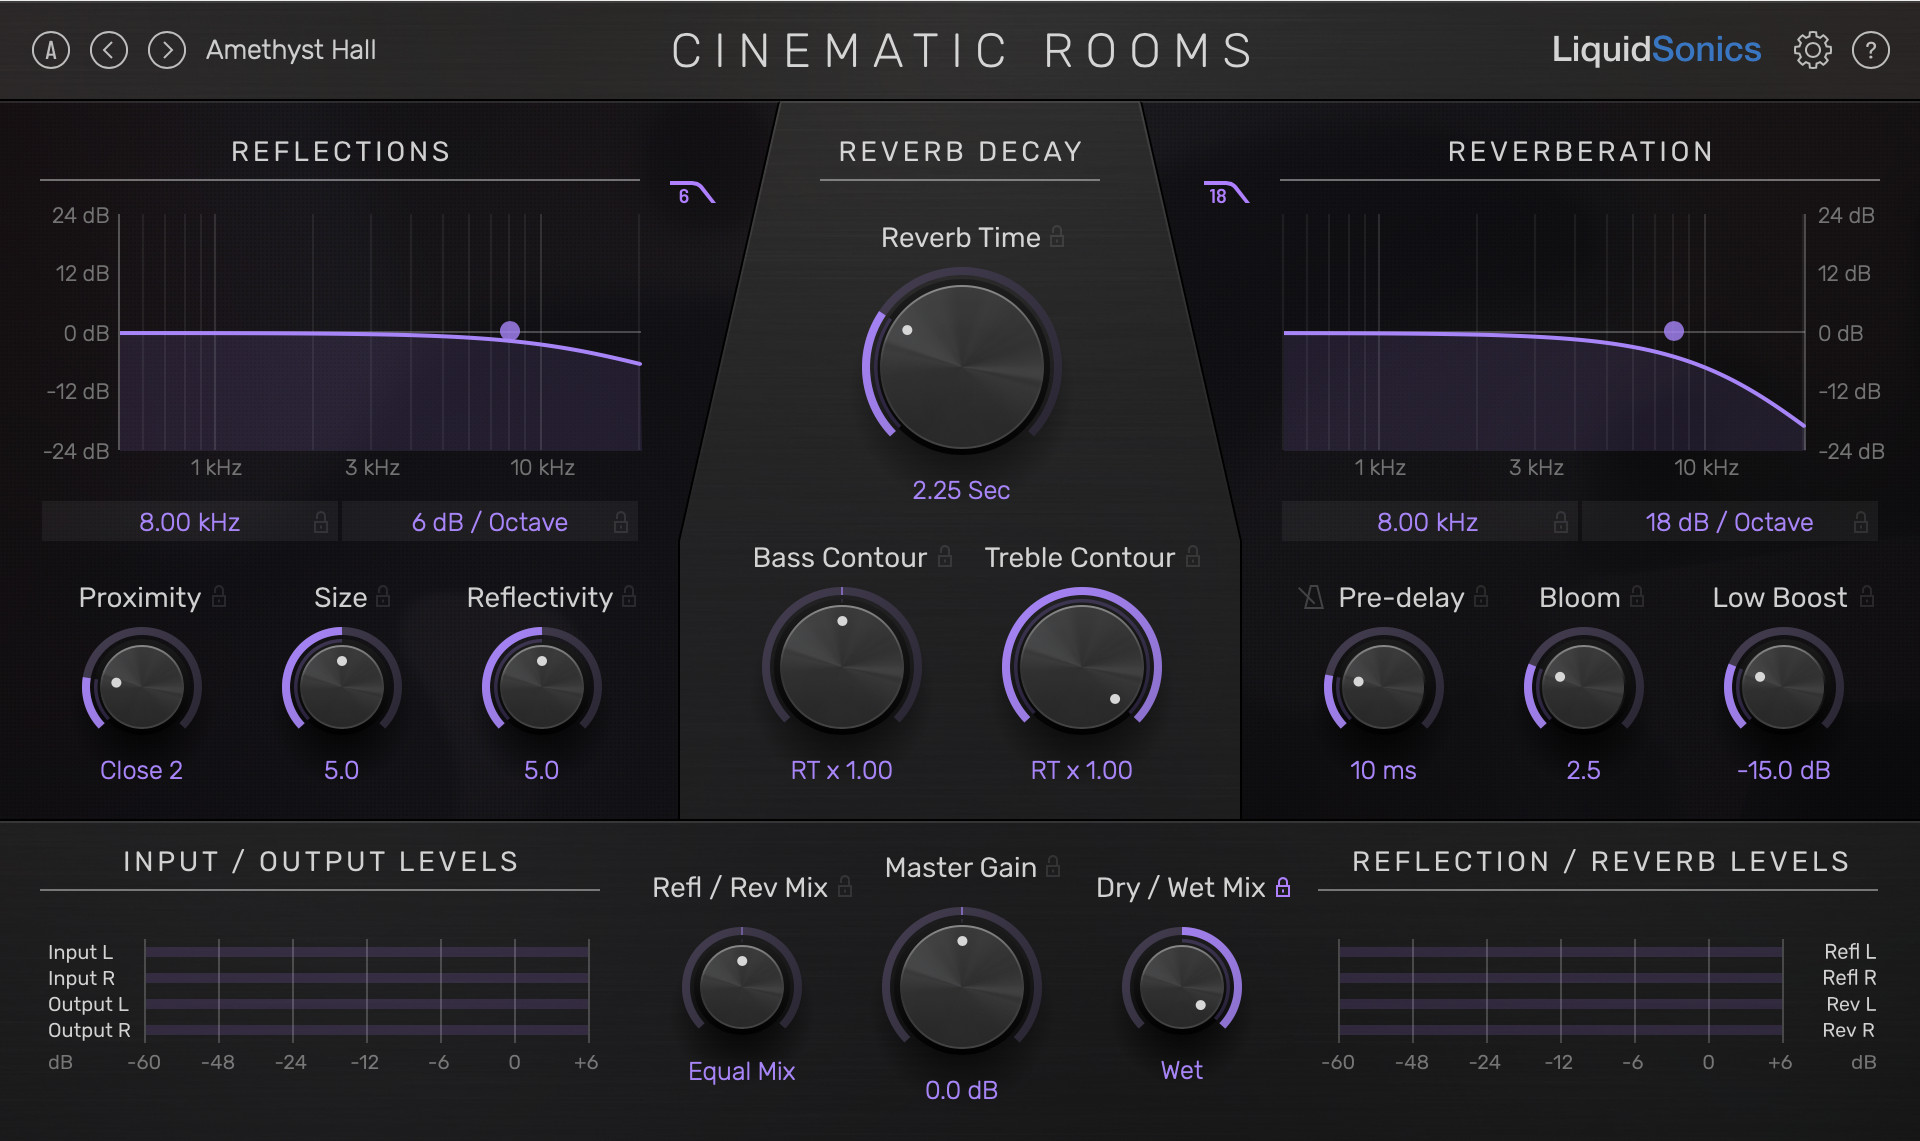This screenshot has height=1141, width=1920.
Task: Click the Output R level meter
Action: click(x=367, y=1030)
